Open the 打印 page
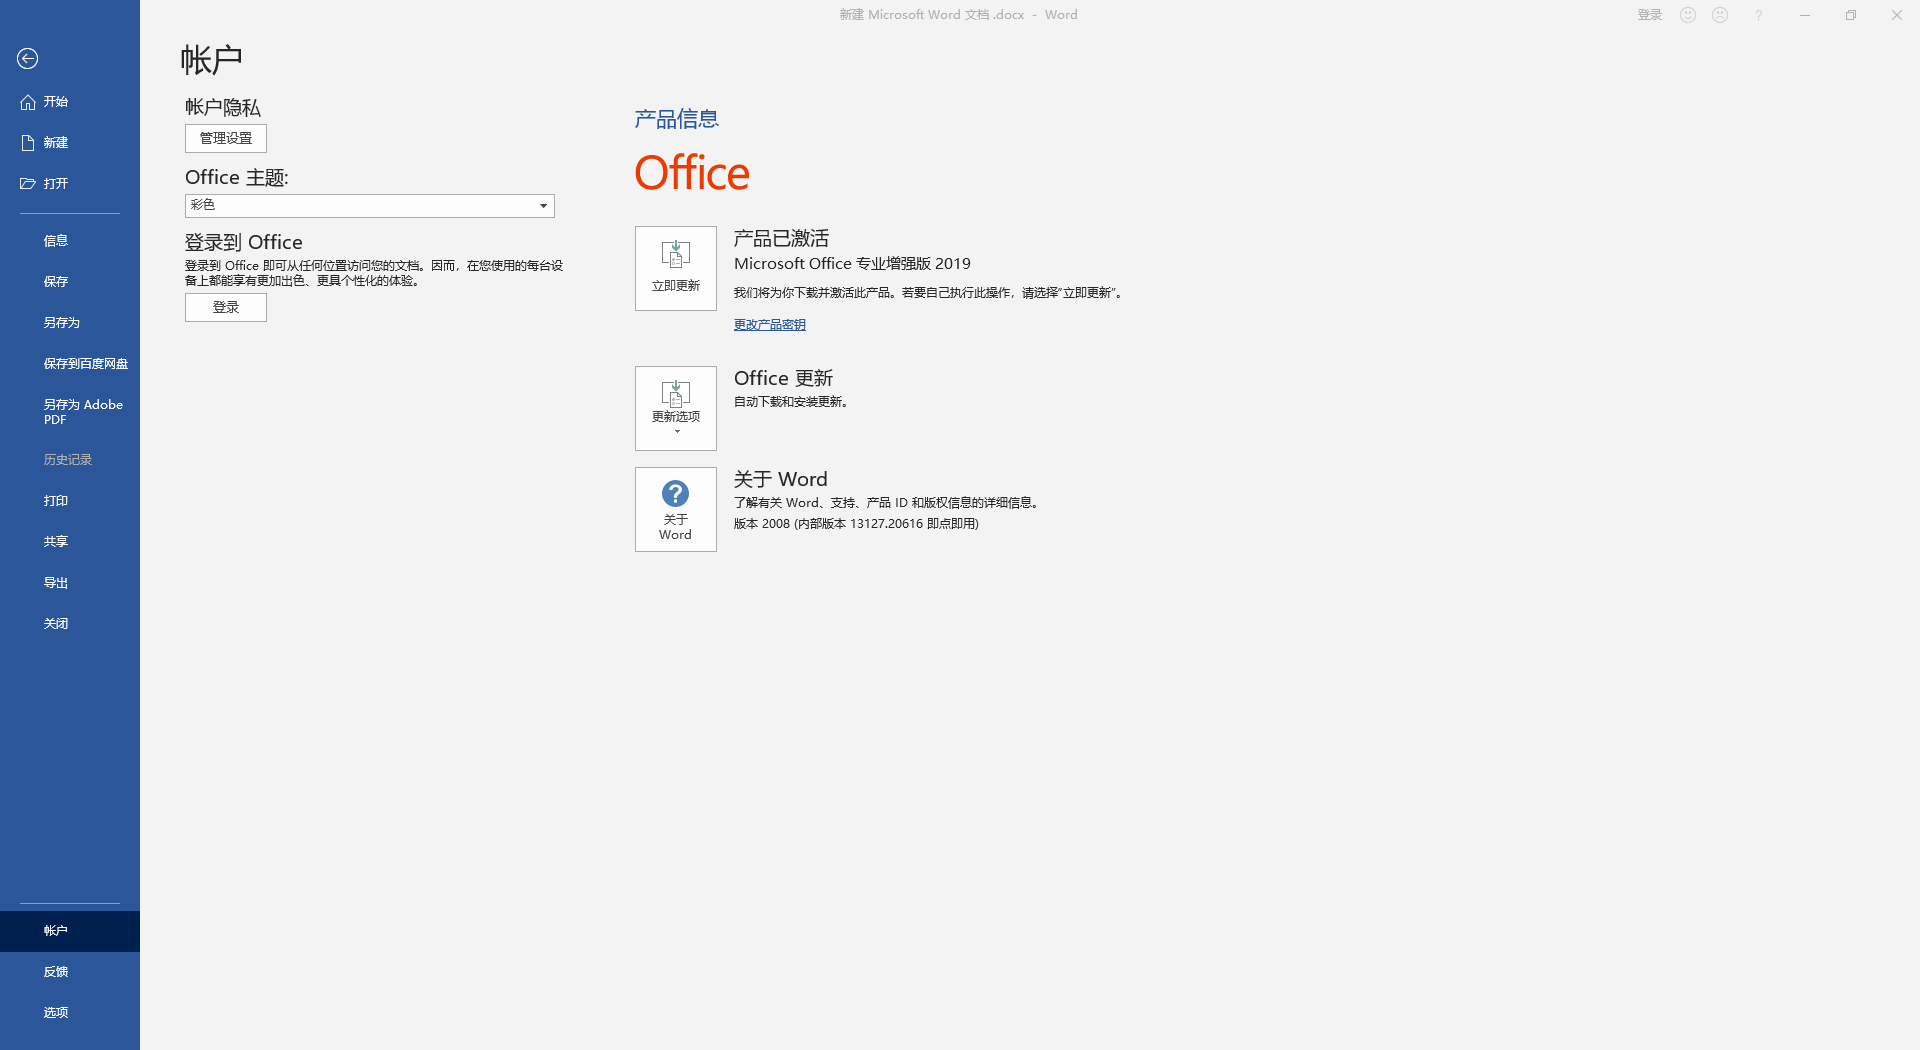 tap(70, 501)
